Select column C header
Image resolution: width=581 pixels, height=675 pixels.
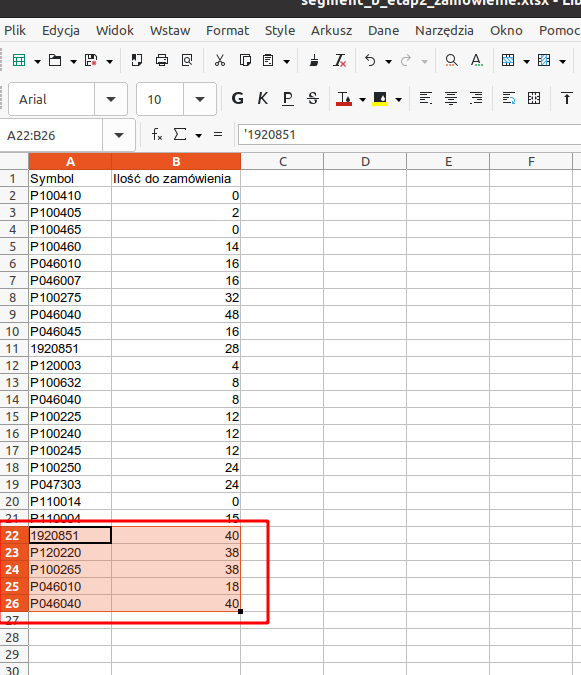click(x=282, y=161)
